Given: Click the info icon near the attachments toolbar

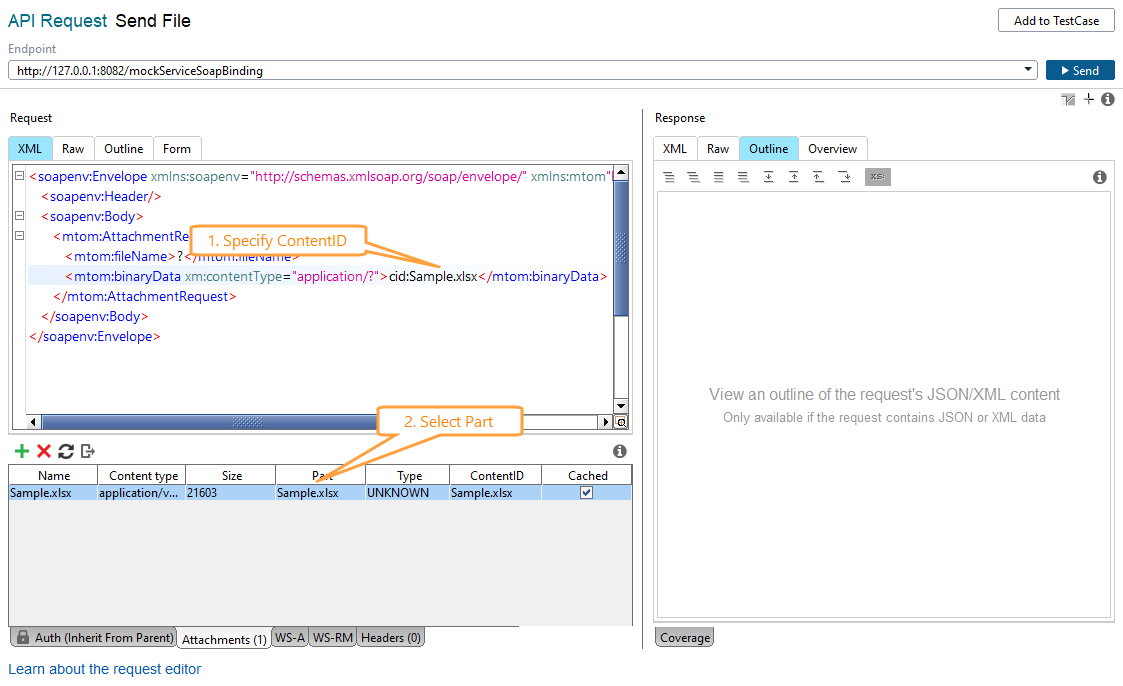Looking at the screenshot, I should 620,451.
